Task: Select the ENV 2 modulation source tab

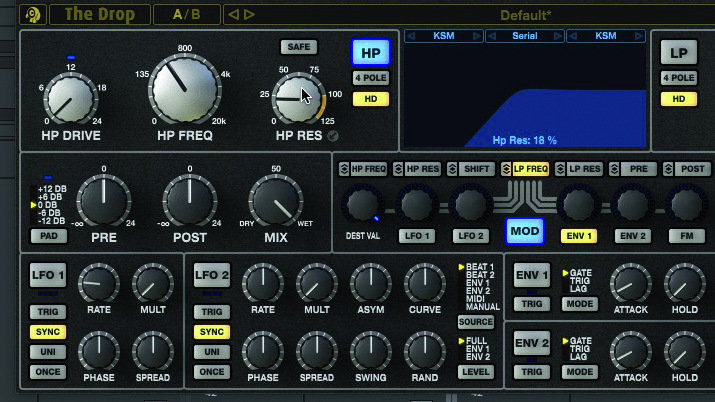Action: 633,236
